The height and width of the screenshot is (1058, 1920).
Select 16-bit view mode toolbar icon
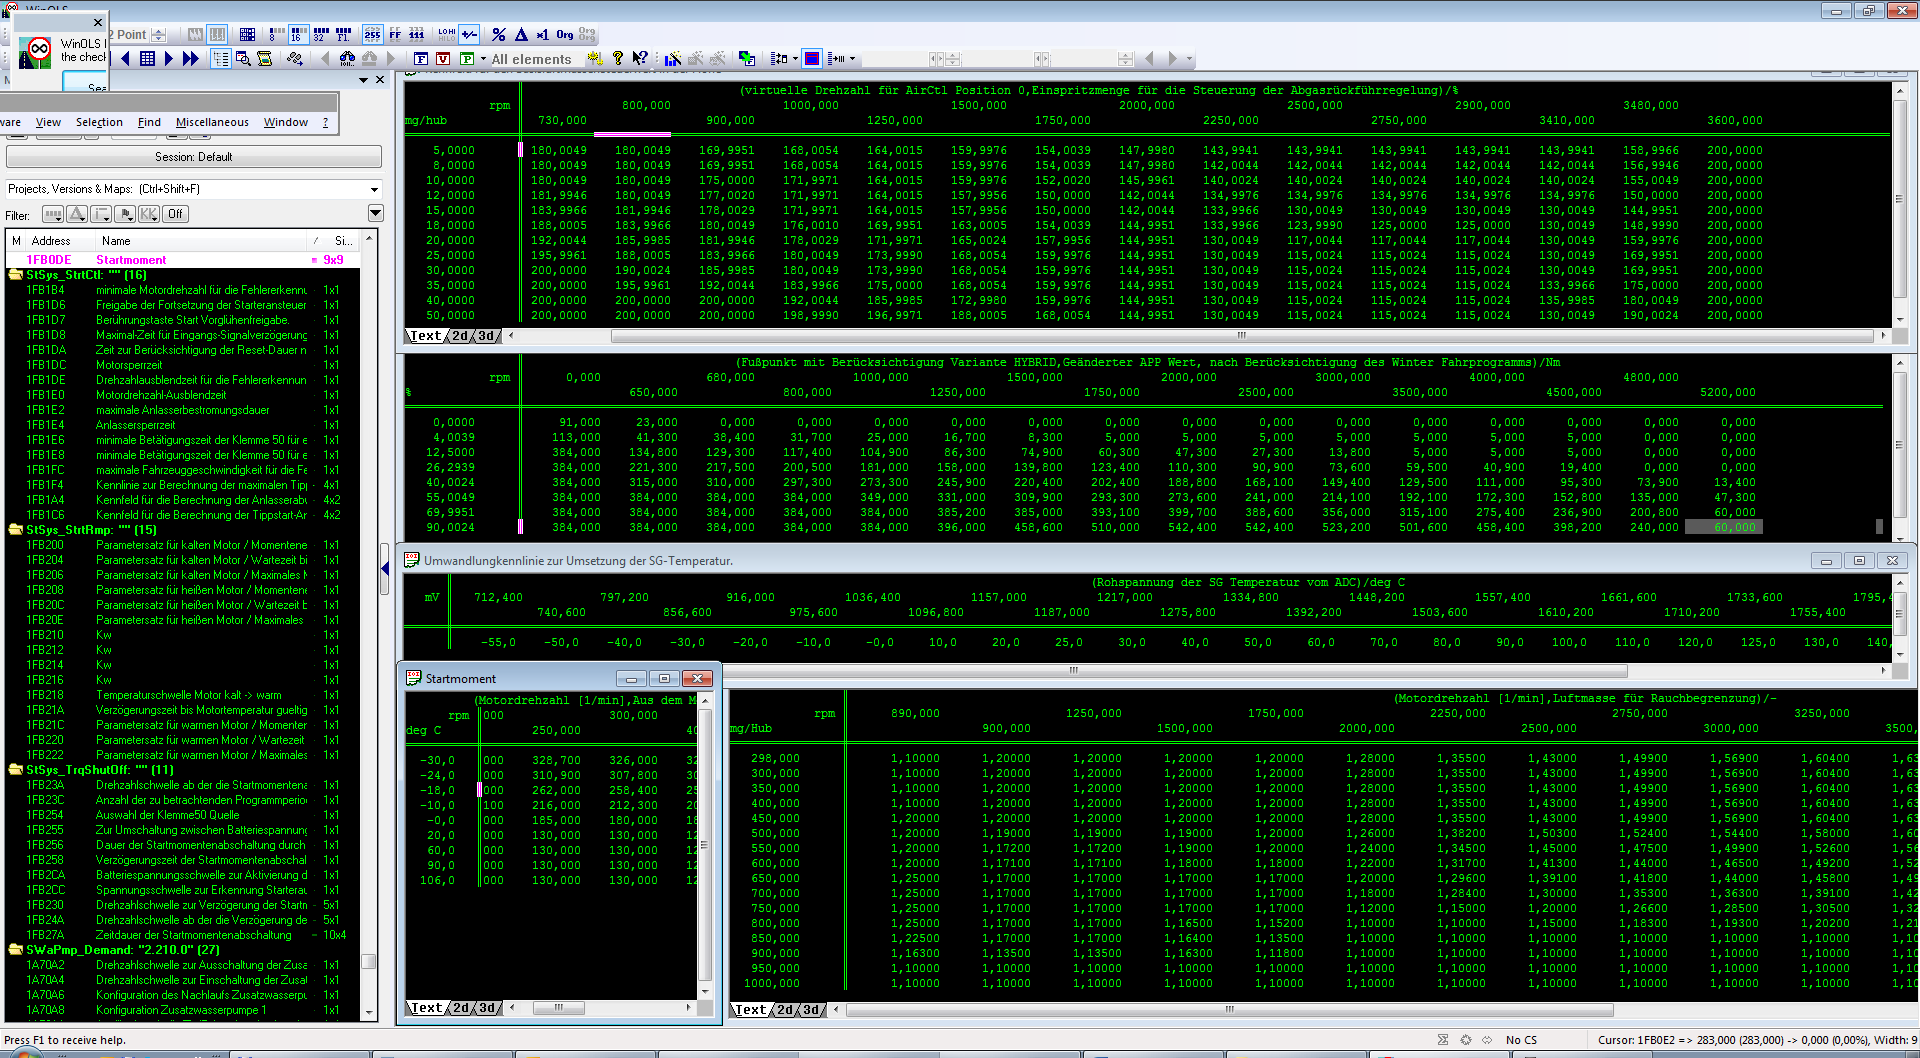coord(299,34)
